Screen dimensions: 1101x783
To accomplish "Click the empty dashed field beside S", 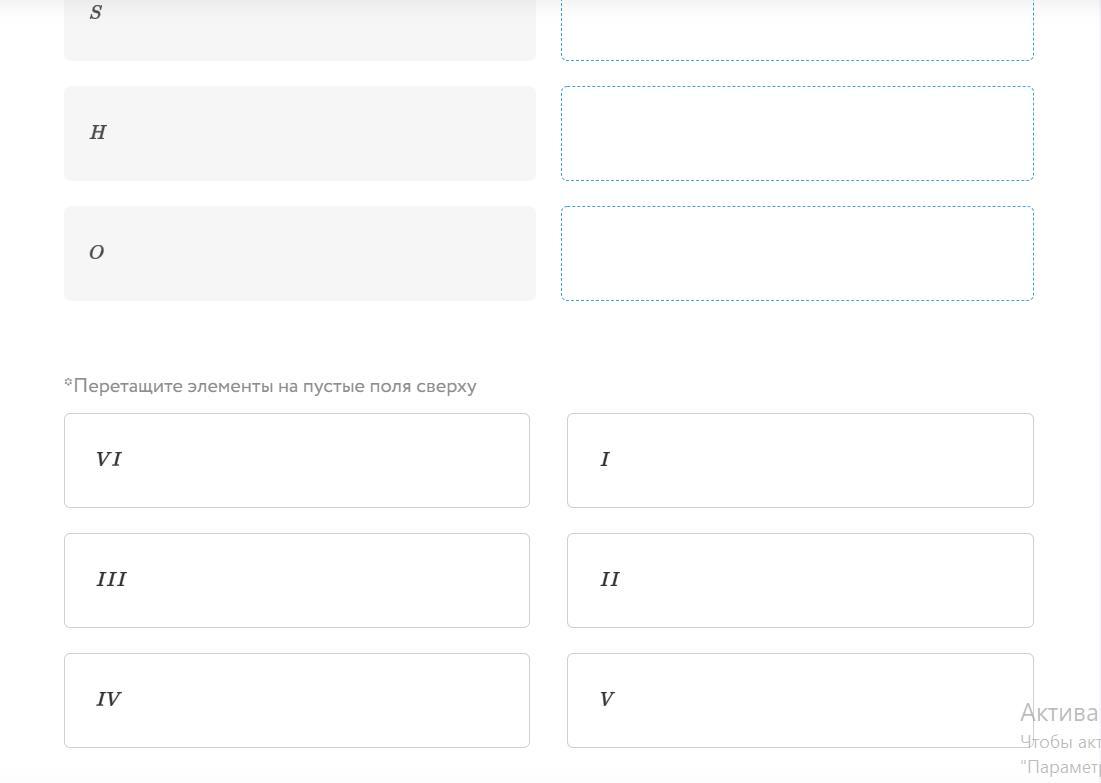I will 797,28.
